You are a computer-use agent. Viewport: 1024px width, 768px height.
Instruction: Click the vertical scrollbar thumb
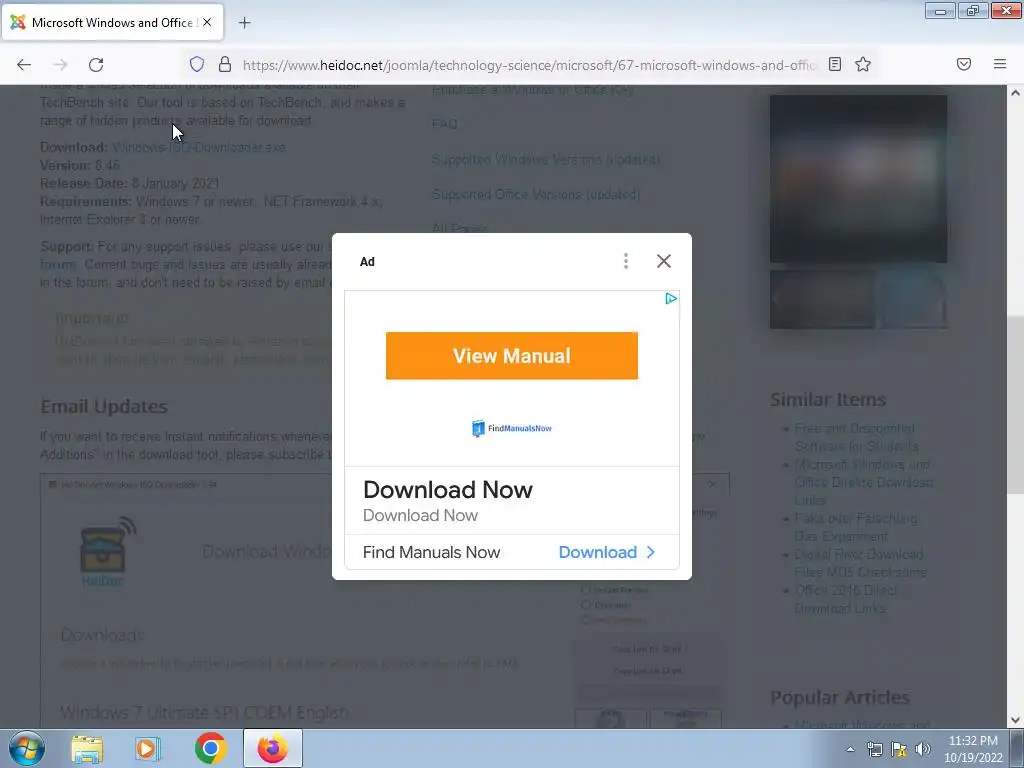1015,404
